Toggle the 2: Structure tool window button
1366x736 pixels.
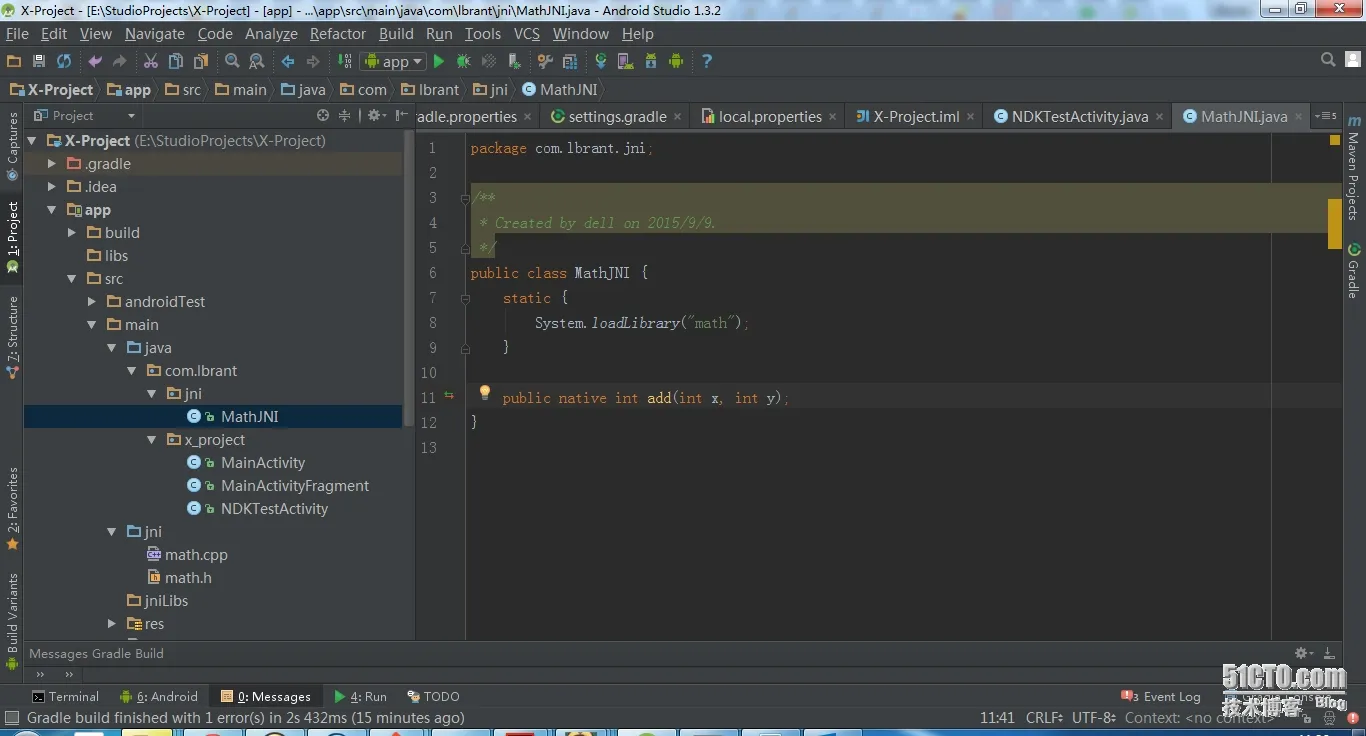(x=13, y=337)
